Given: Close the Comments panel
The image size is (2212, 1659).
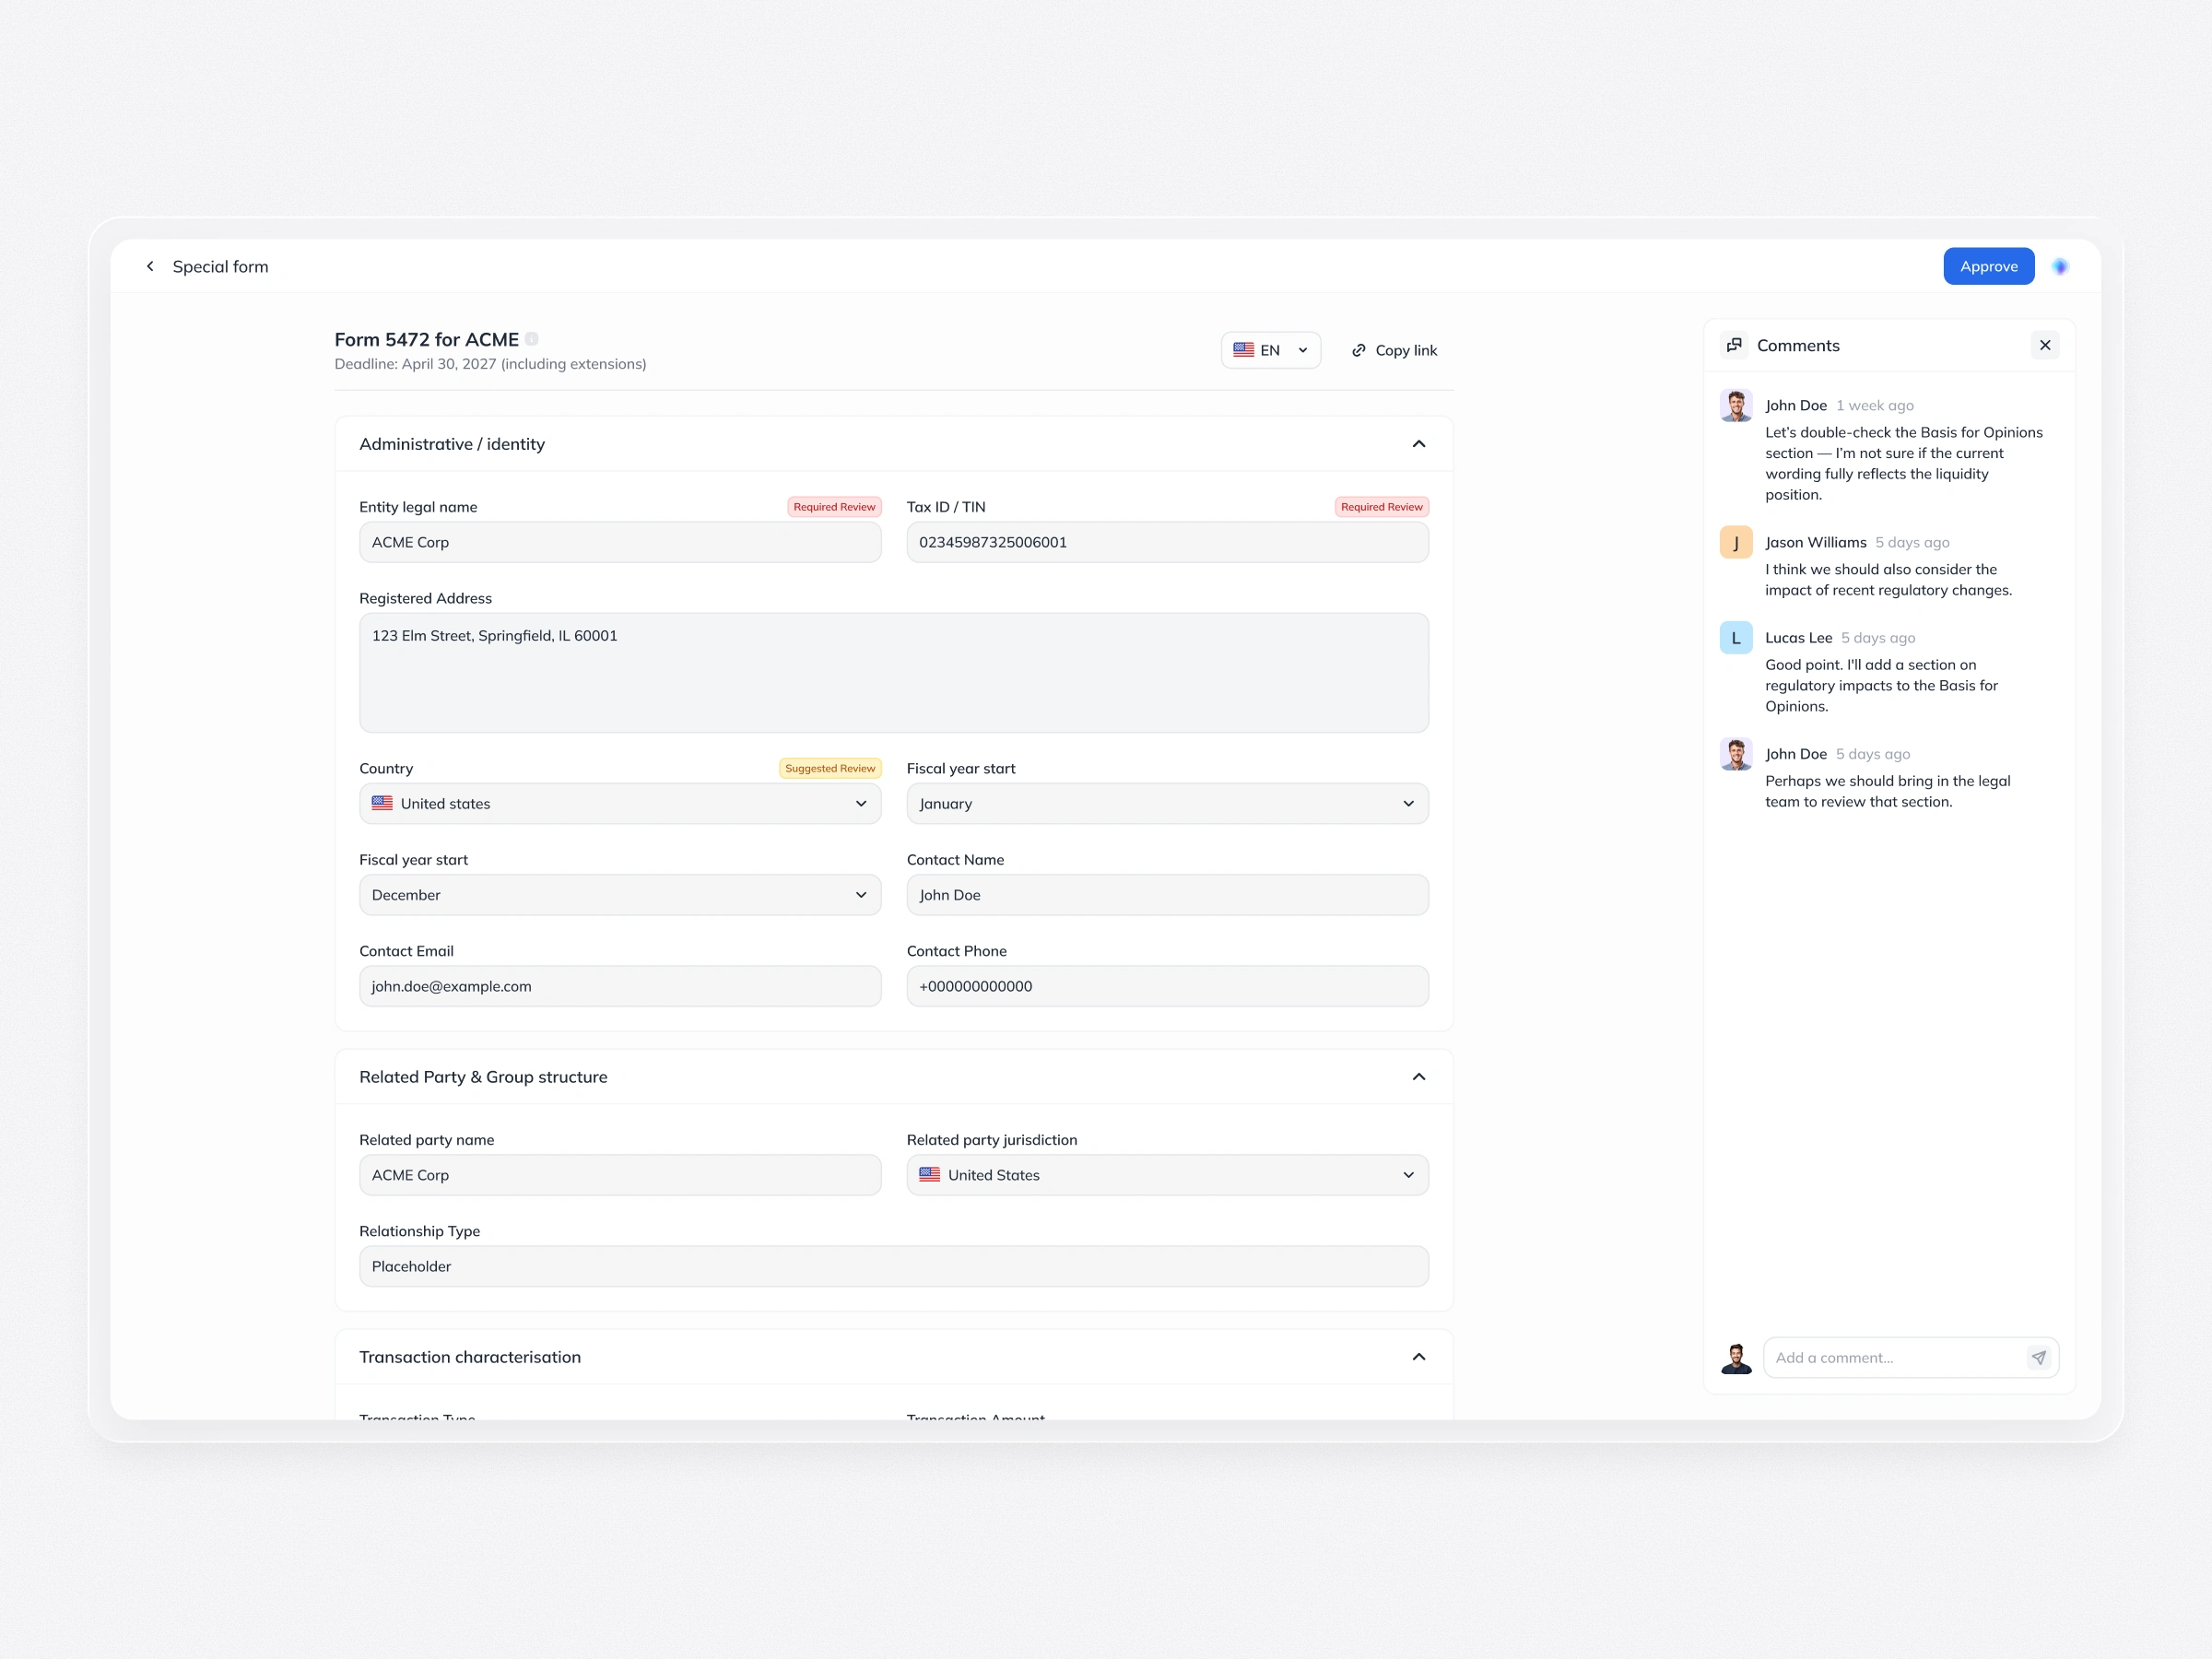Looking at the screenshot, I should (x=2045, y=345).
